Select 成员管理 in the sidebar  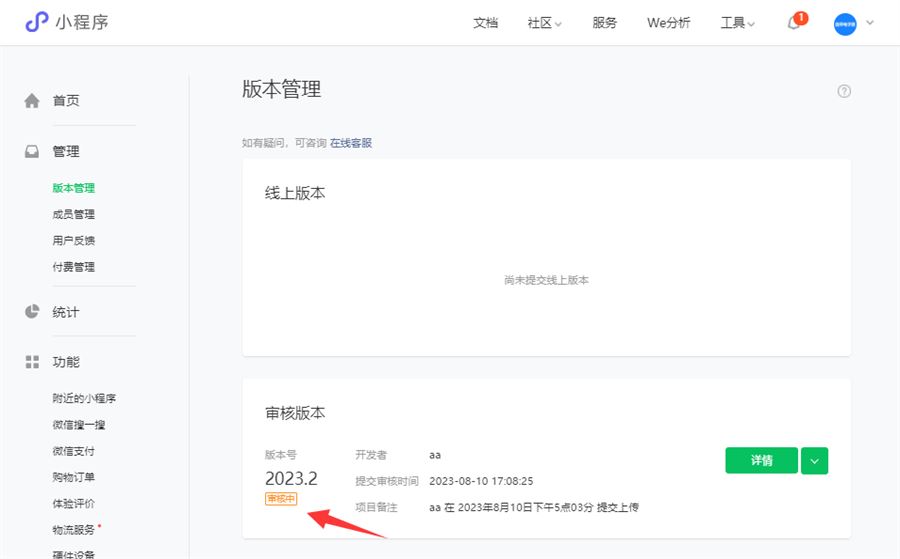click(x=74, y=214)
